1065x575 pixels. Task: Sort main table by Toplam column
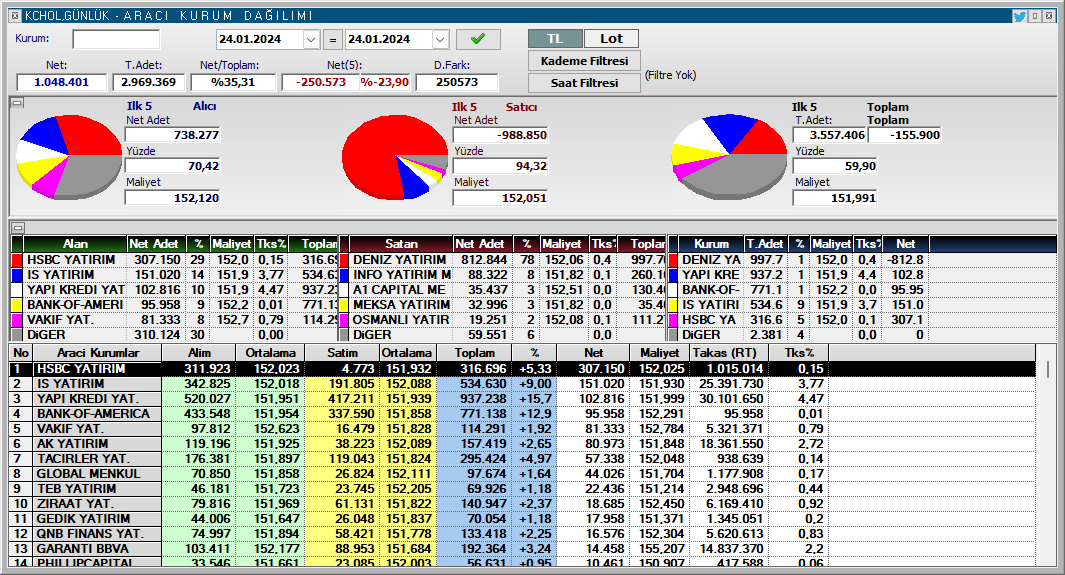475,353
